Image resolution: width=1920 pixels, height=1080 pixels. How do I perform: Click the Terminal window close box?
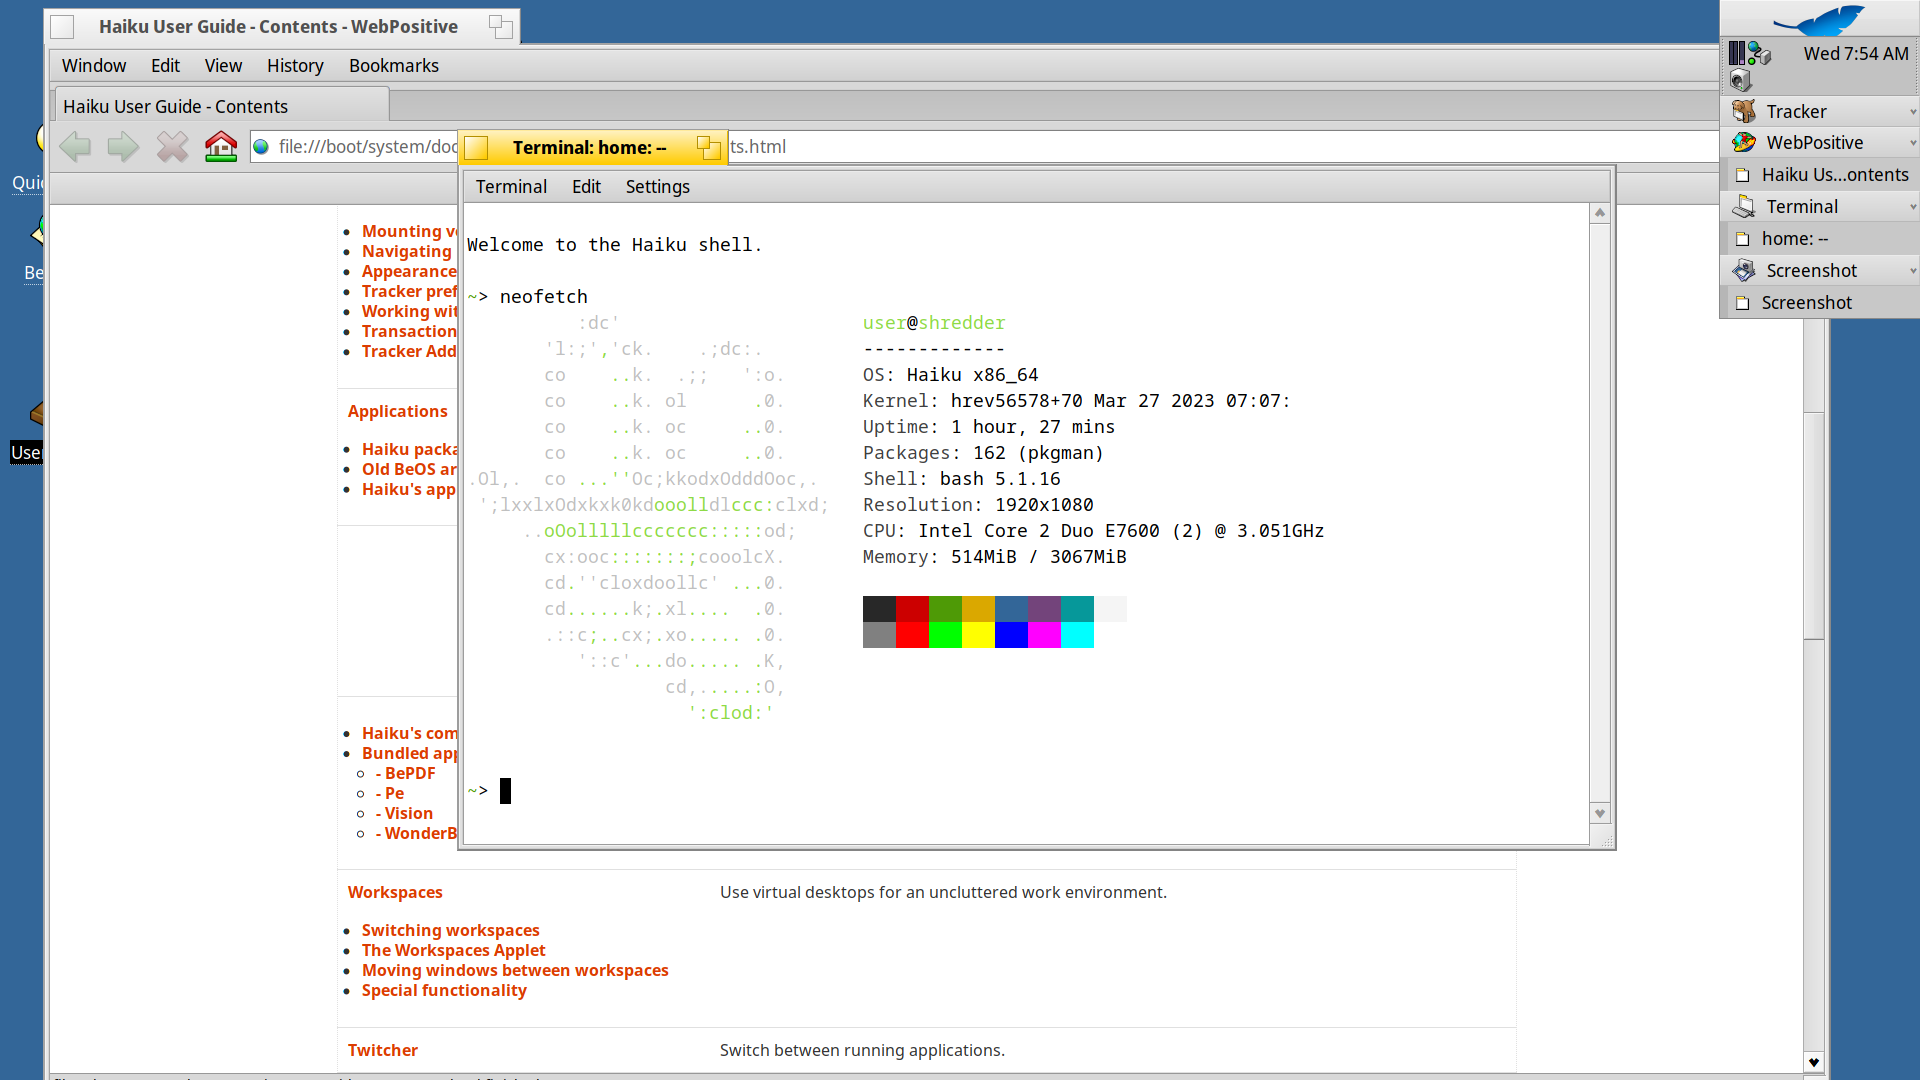477,148
